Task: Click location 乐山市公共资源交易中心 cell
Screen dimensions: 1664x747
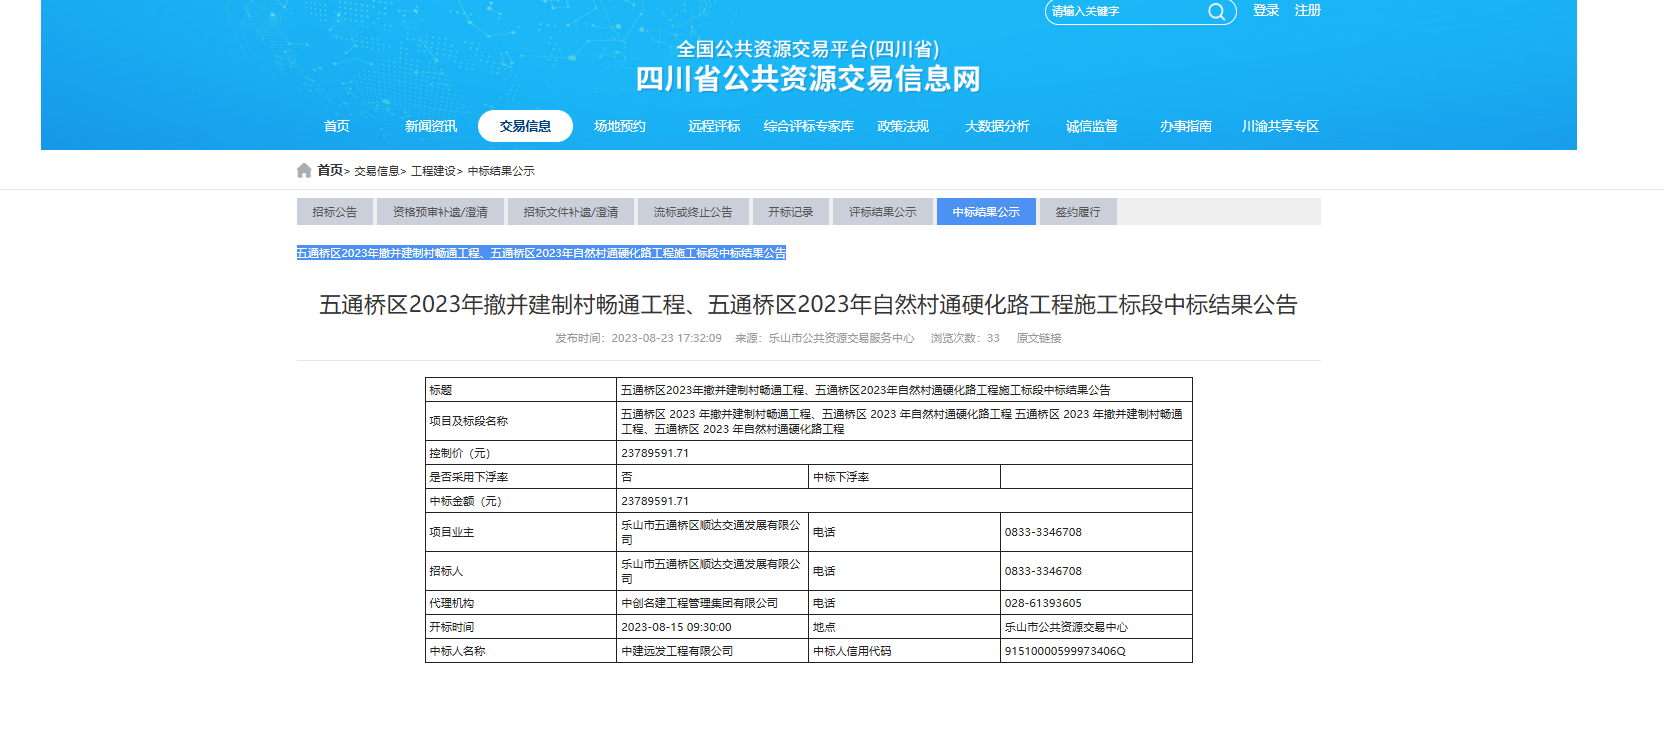Action: [1096, 627]
